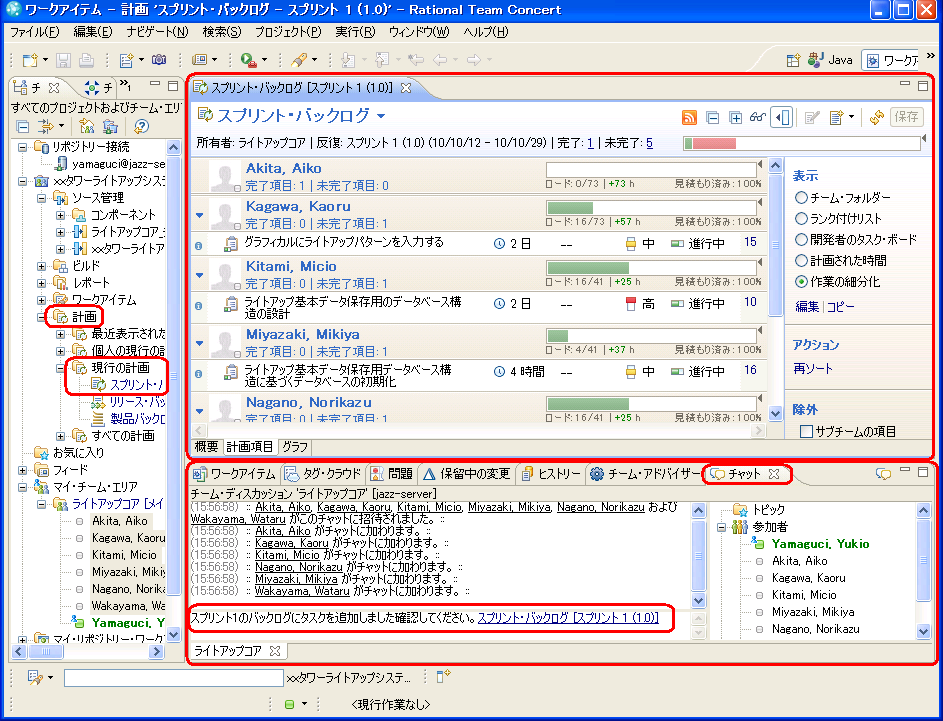Click the Save disk icon in toolbar
Image resolution: width=943 pixels, height=721 pixels.
pyautogui.click(x=63, y=60)
